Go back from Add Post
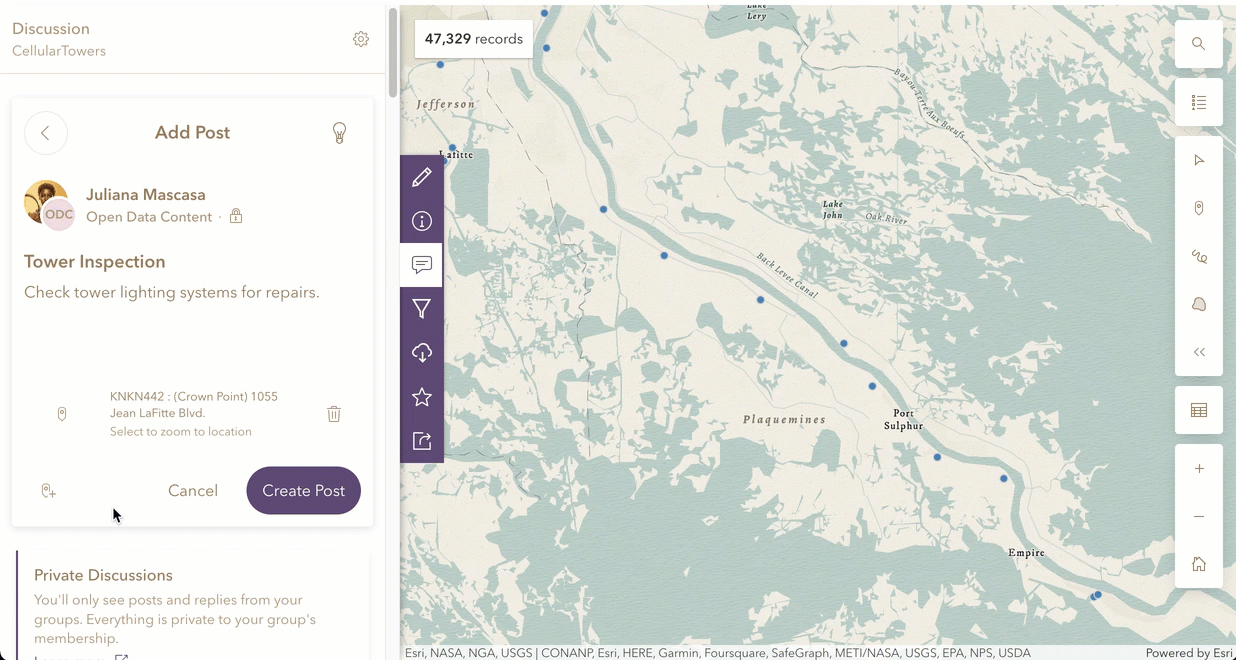This screenshot has height=660, width=1236. 46,133
